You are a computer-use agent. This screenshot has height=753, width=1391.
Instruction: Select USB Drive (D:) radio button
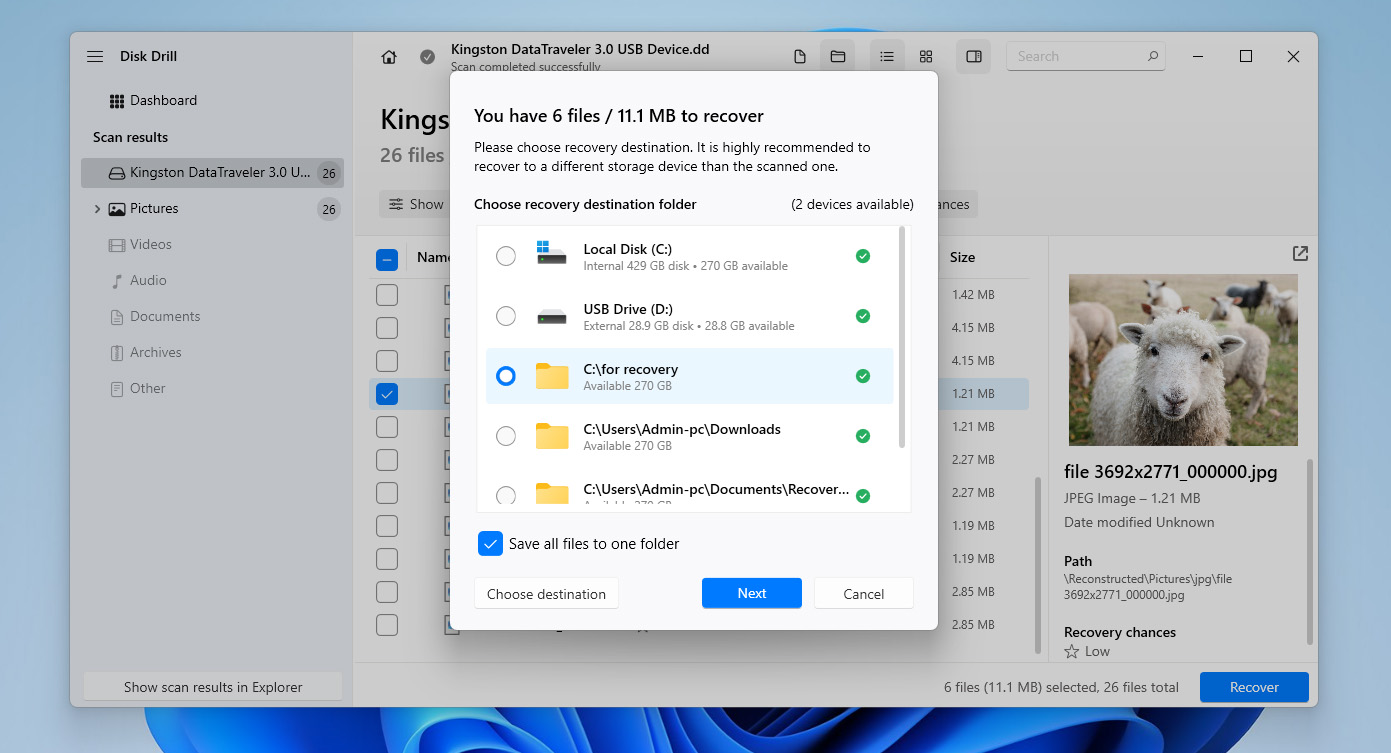(506, 316)
